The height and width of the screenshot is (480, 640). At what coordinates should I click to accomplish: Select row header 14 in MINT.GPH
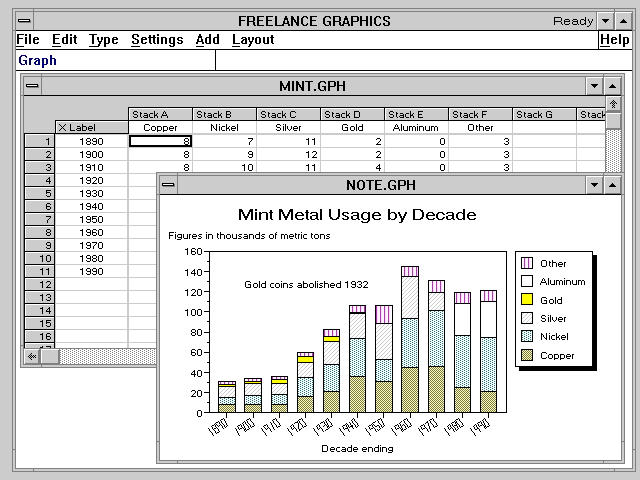click(x=39, y=310)
